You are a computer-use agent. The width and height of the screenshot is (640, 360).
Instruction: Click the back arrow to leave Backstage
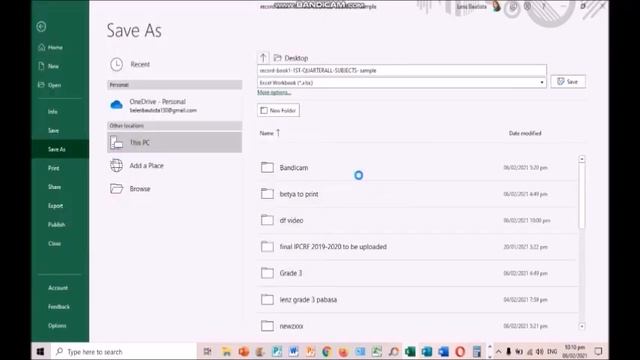tap(41, 27)
